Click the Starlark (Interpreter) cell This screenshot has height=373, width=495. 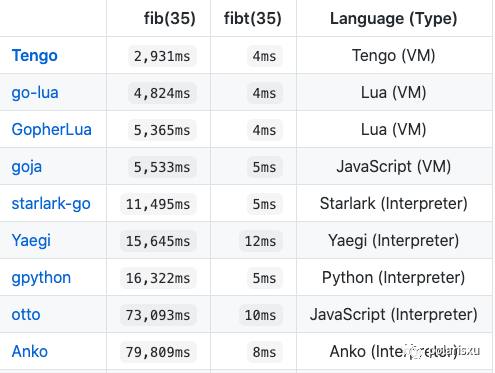(394, 204)
